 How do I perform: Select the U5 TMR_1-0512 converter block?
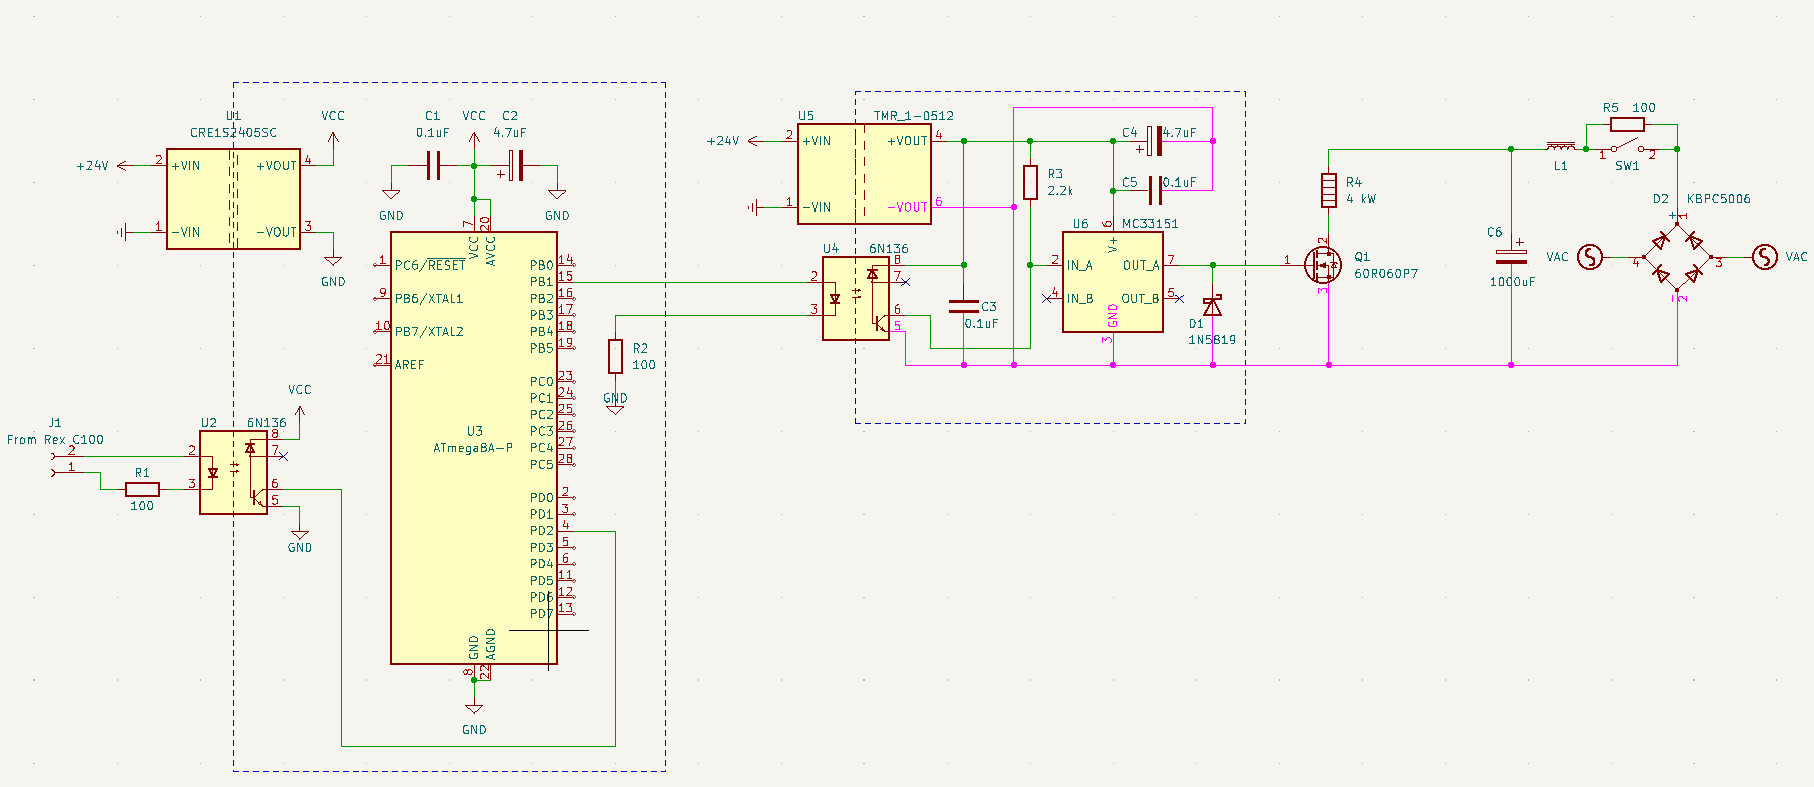pos(864,174)
